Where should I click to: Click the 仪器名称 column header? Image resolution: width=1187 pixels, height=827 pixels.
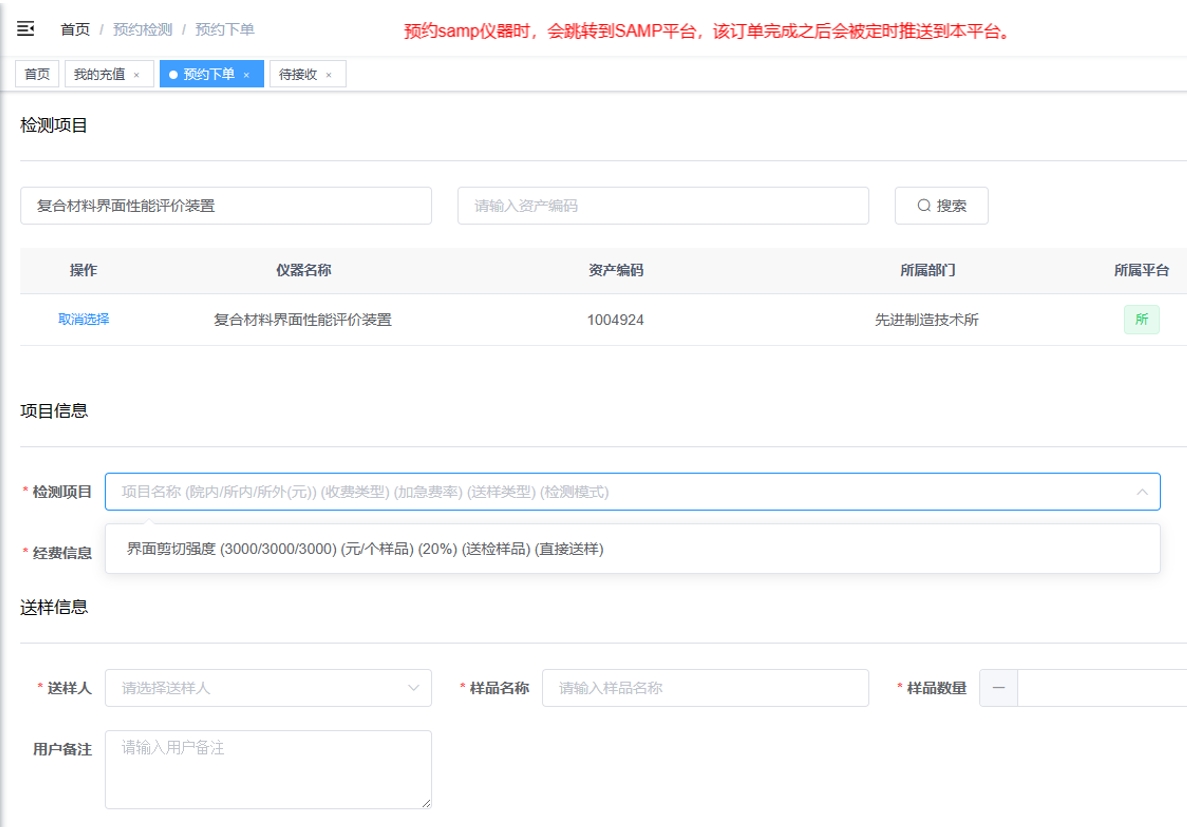coord(304,270)
